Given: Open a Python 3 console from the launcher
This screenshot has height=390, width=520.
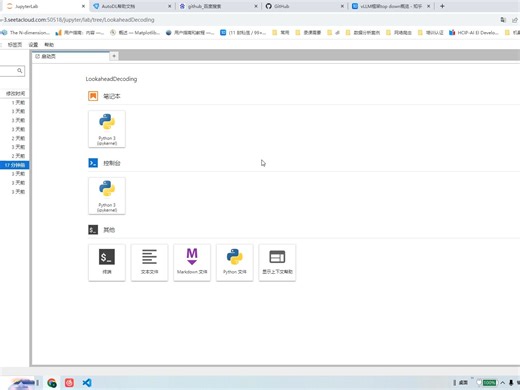Looking at the screenshot, I should pyautogui.click(x=107, y=196).
